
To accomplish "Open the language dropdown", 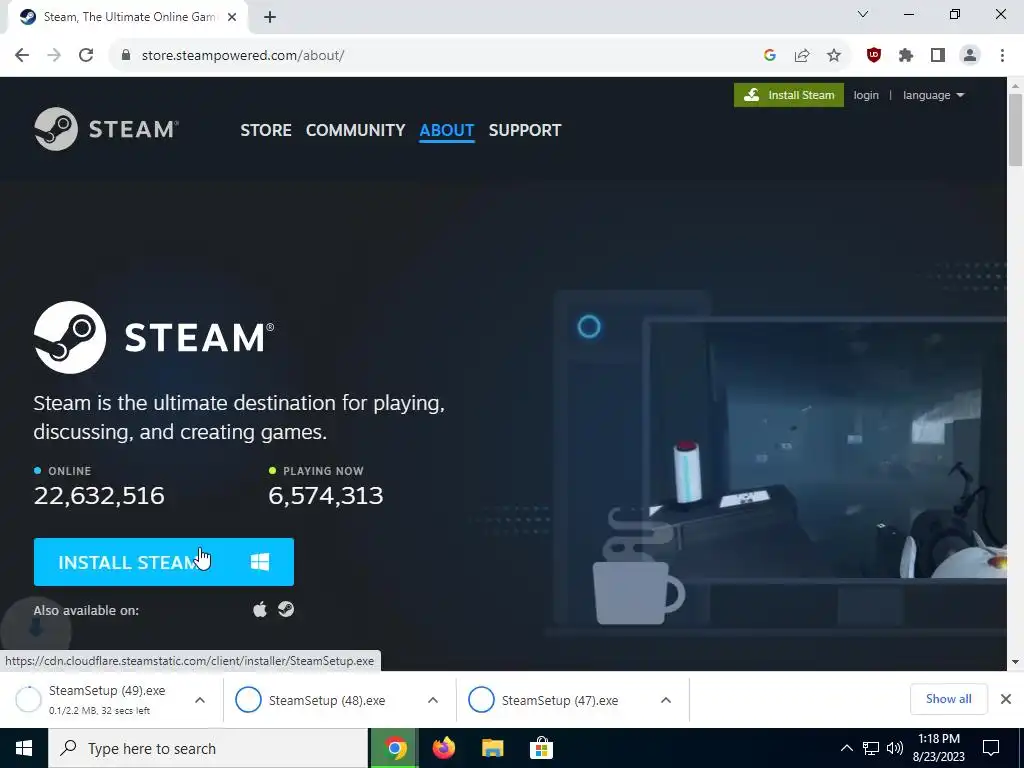I will pos(933,95).
